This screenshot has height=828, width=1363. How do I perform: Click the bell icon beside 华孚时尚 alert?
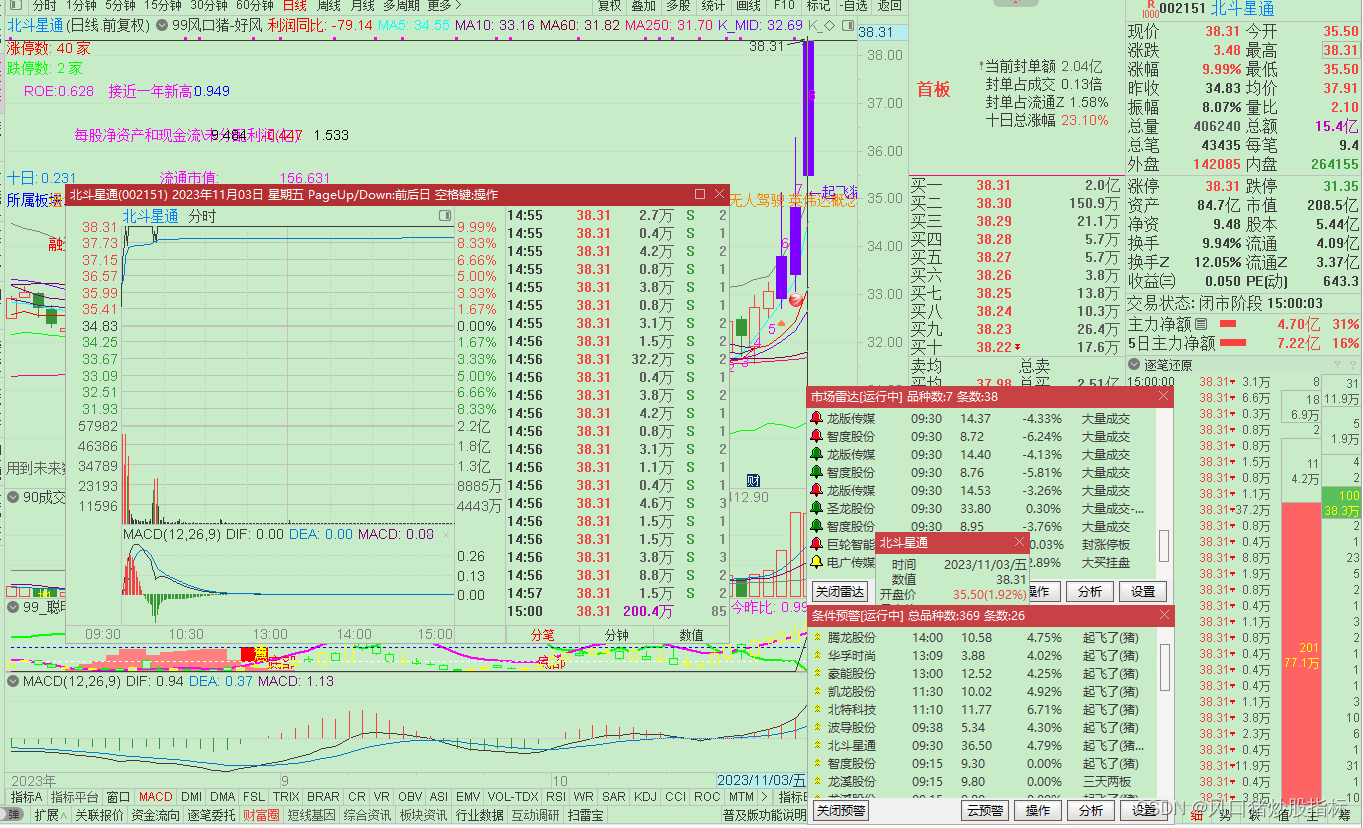click(816, 656)
